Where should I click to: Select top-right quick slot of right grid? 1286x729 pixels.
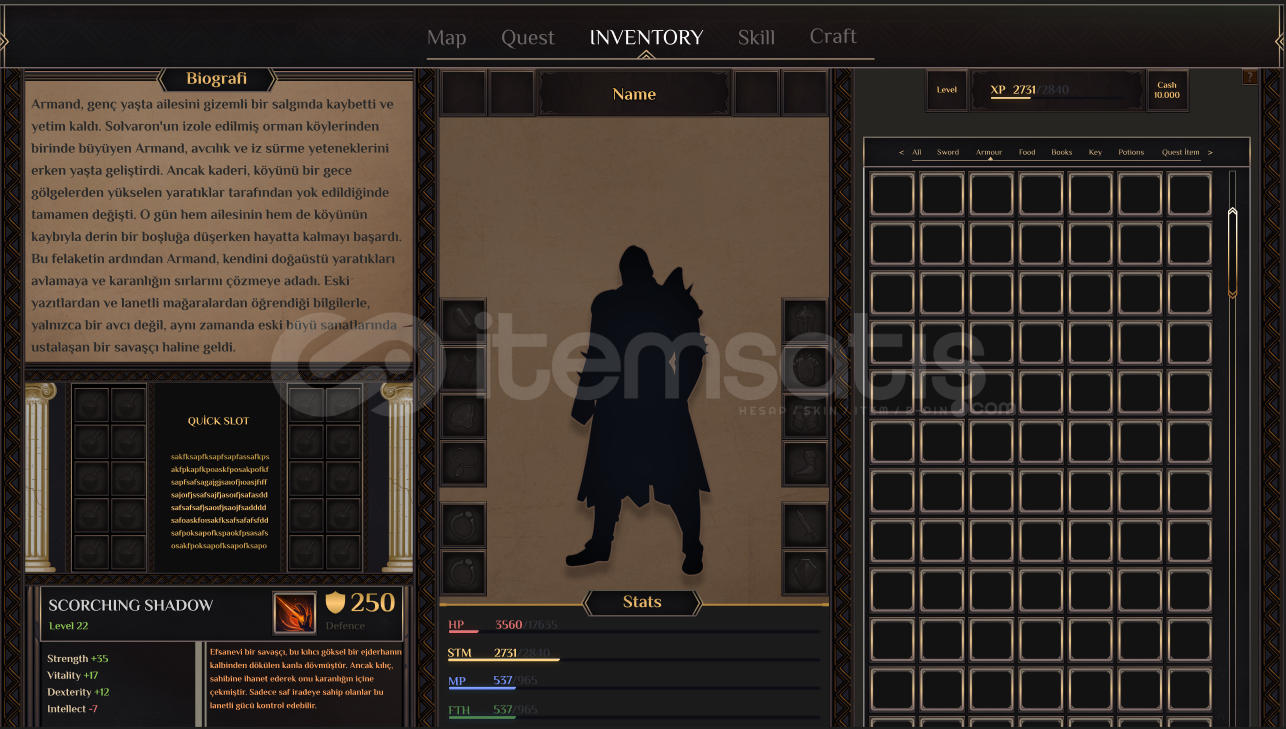tap(343, 404)
